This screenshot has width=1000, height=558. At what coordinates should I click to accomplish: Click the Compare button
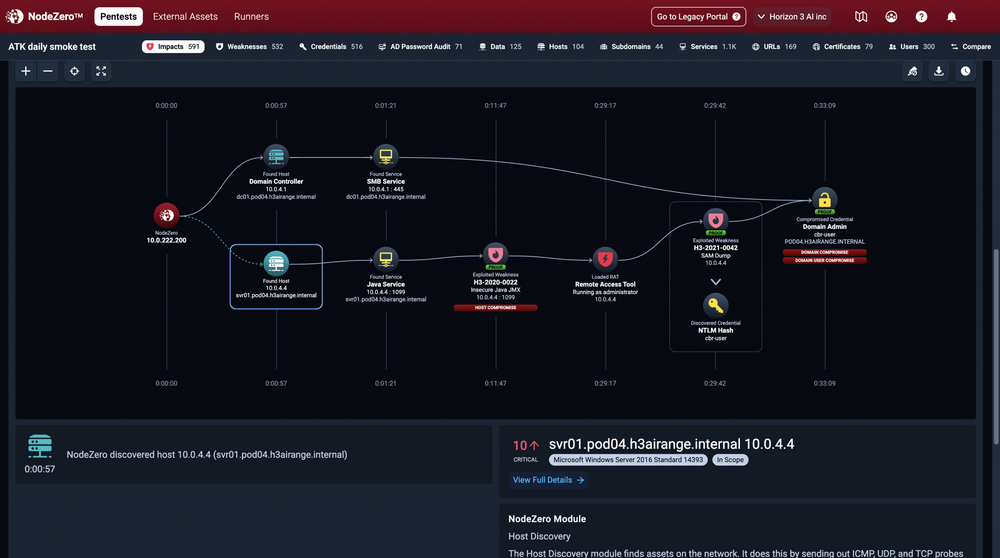(x=969, y=47)
